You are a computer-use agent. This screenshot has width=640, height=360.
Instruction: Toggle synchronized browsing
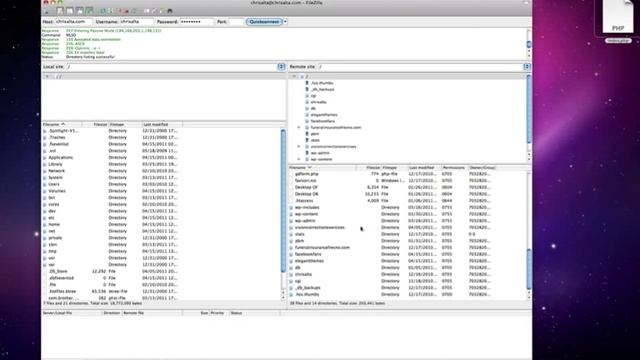pos(162,11)
